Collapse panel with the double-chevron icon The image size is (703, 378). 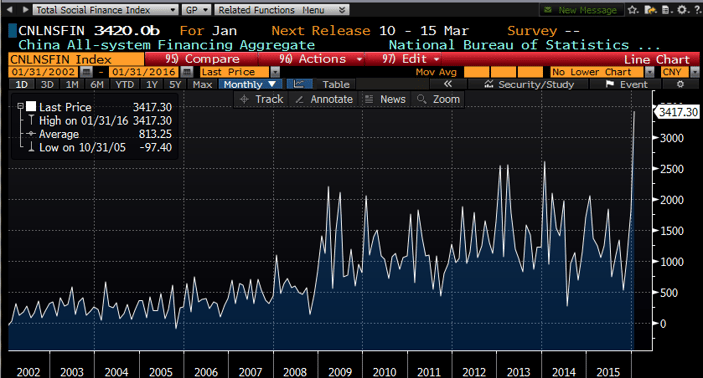coord(447,84)
